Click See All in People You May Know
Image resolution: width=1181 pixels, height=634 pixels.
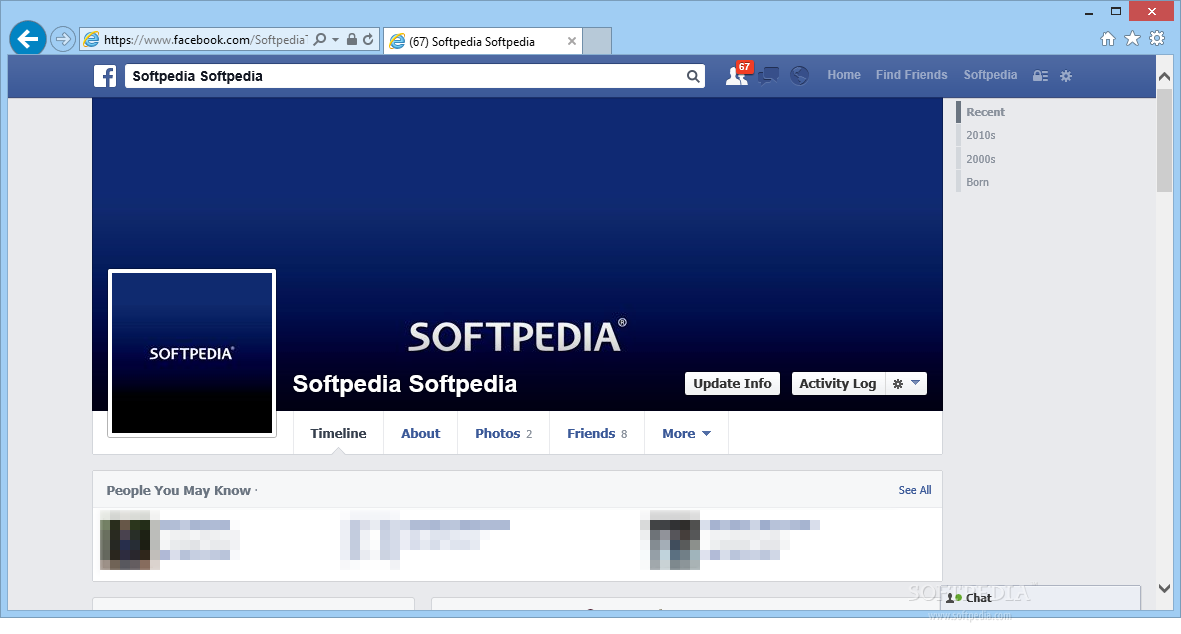[x=914, y=490]
